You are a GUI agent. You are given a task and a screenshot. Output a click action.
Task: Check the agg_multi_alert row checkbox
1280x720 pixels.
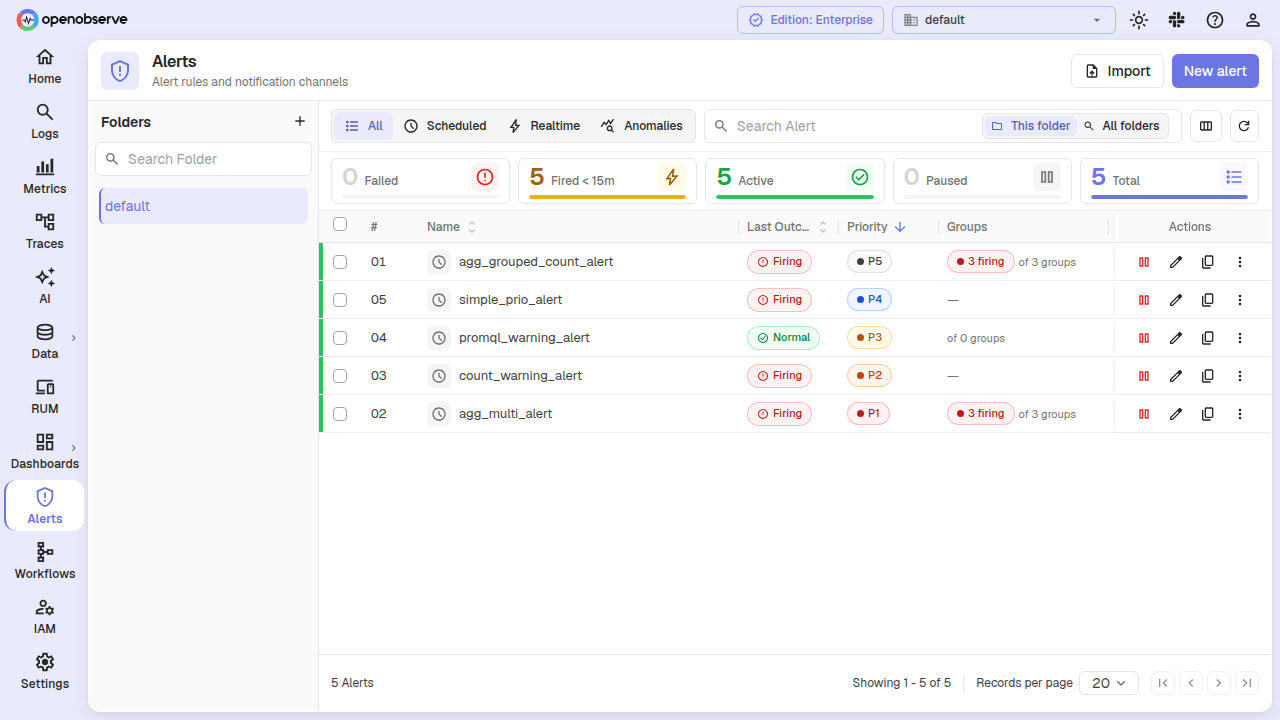point(340,414)
